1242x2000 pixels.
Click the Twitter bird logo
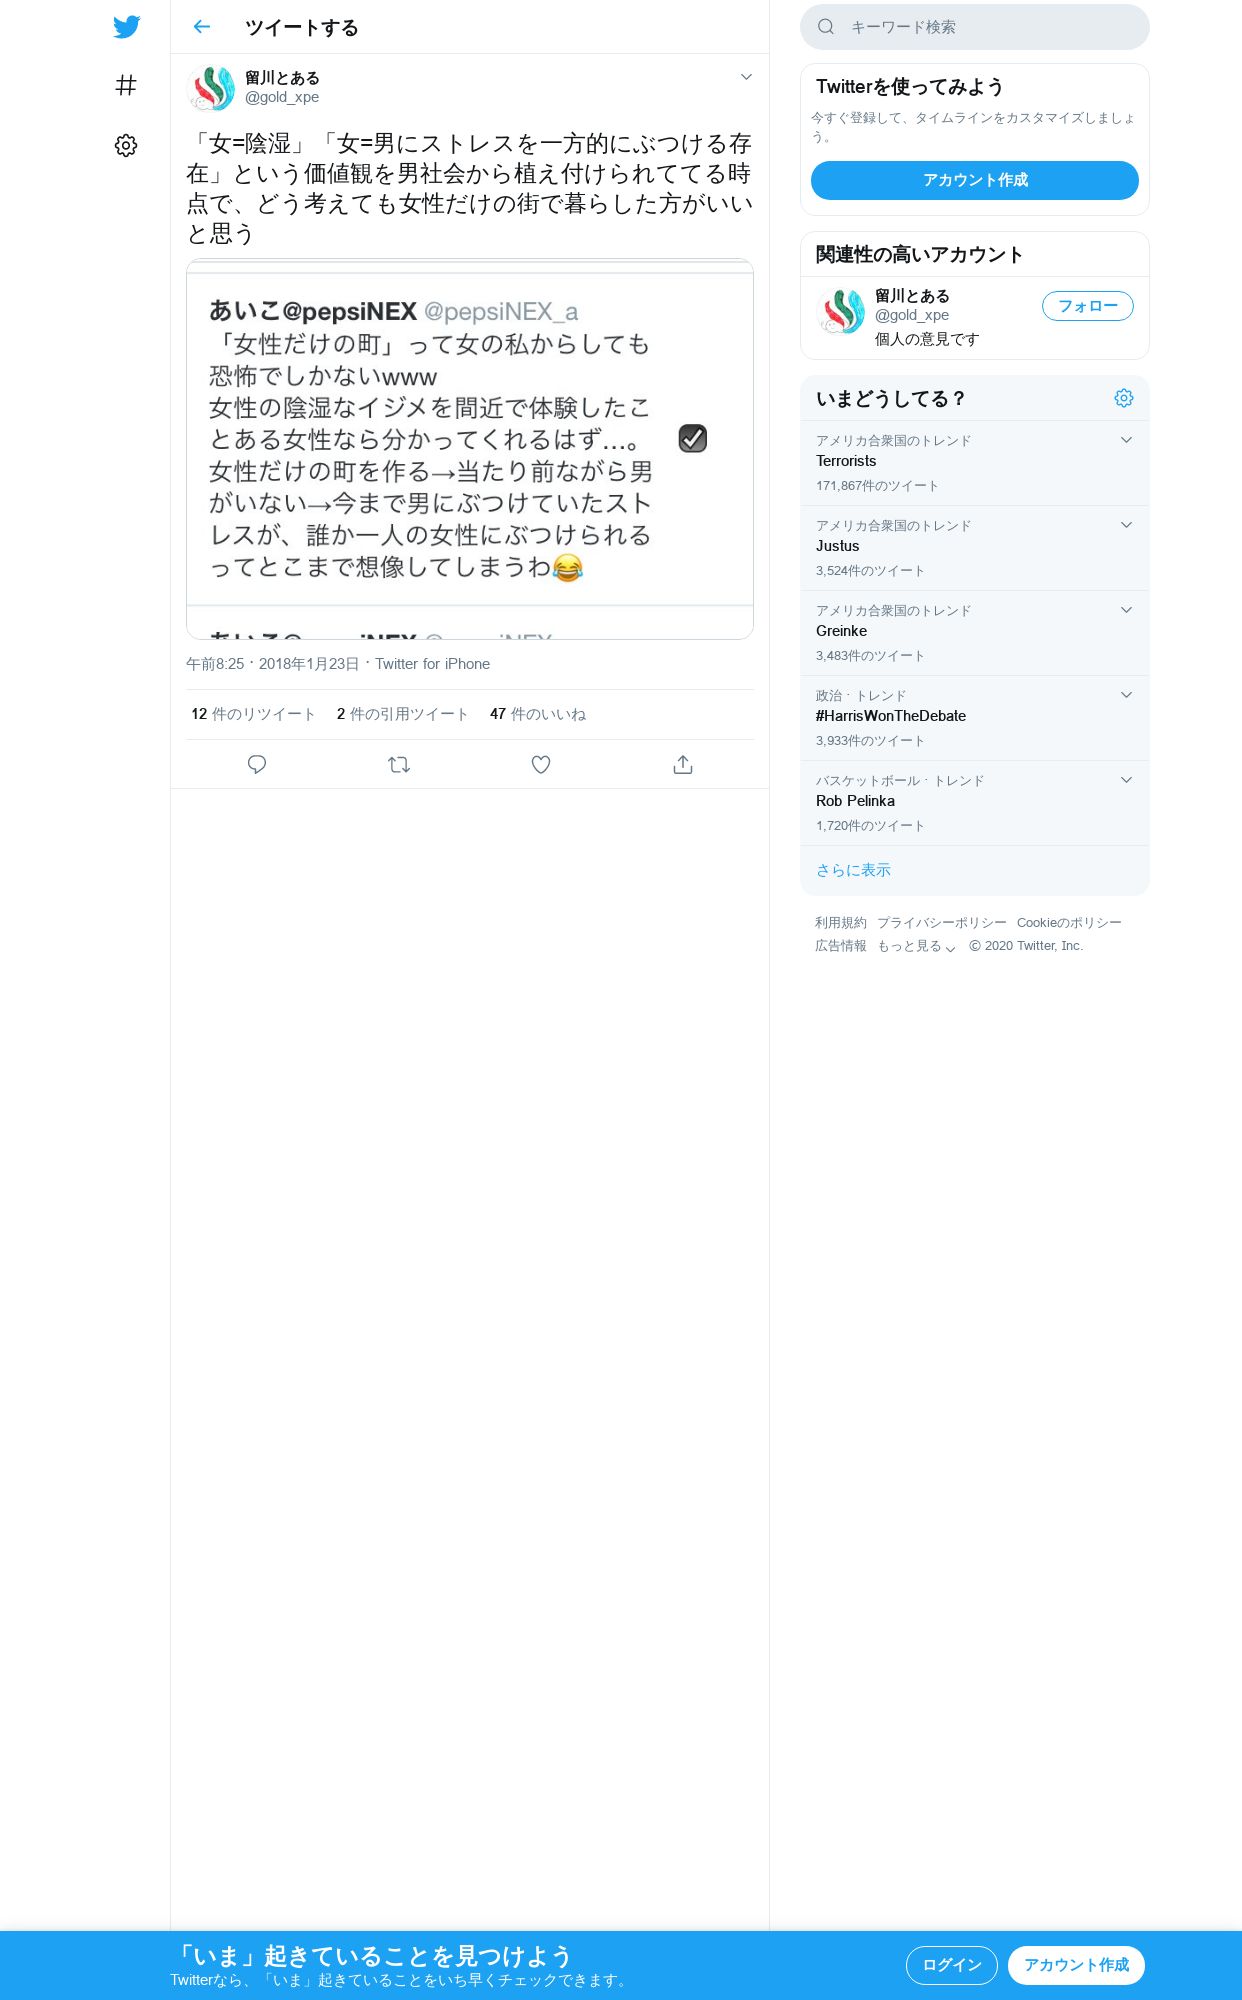(126, 27)
